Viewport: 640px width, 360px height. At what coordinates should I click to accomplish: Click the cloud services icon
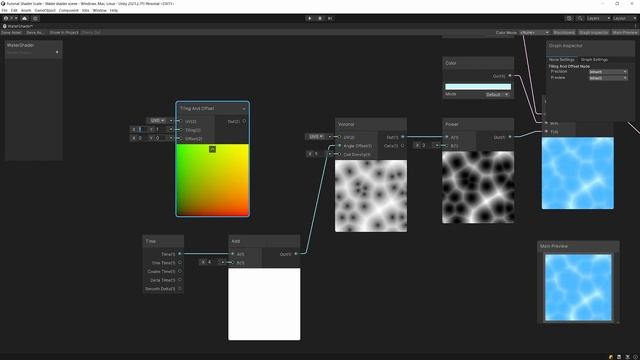coord(24,18)
